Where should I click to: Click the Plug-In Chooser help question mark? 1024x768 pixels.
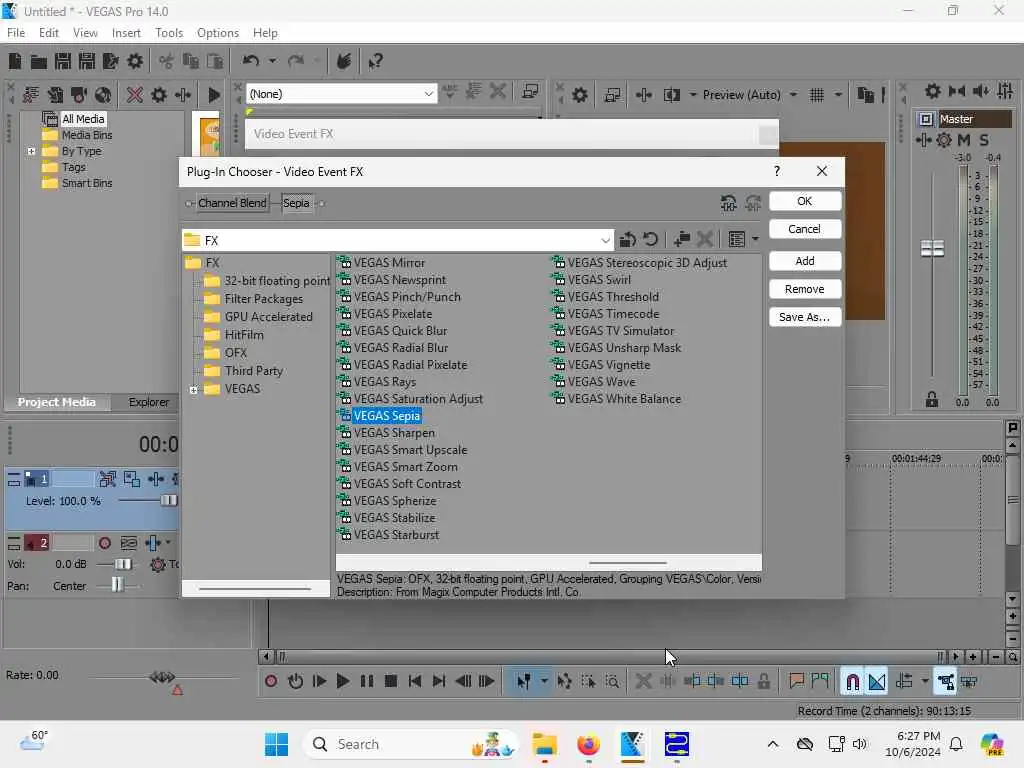776,171
